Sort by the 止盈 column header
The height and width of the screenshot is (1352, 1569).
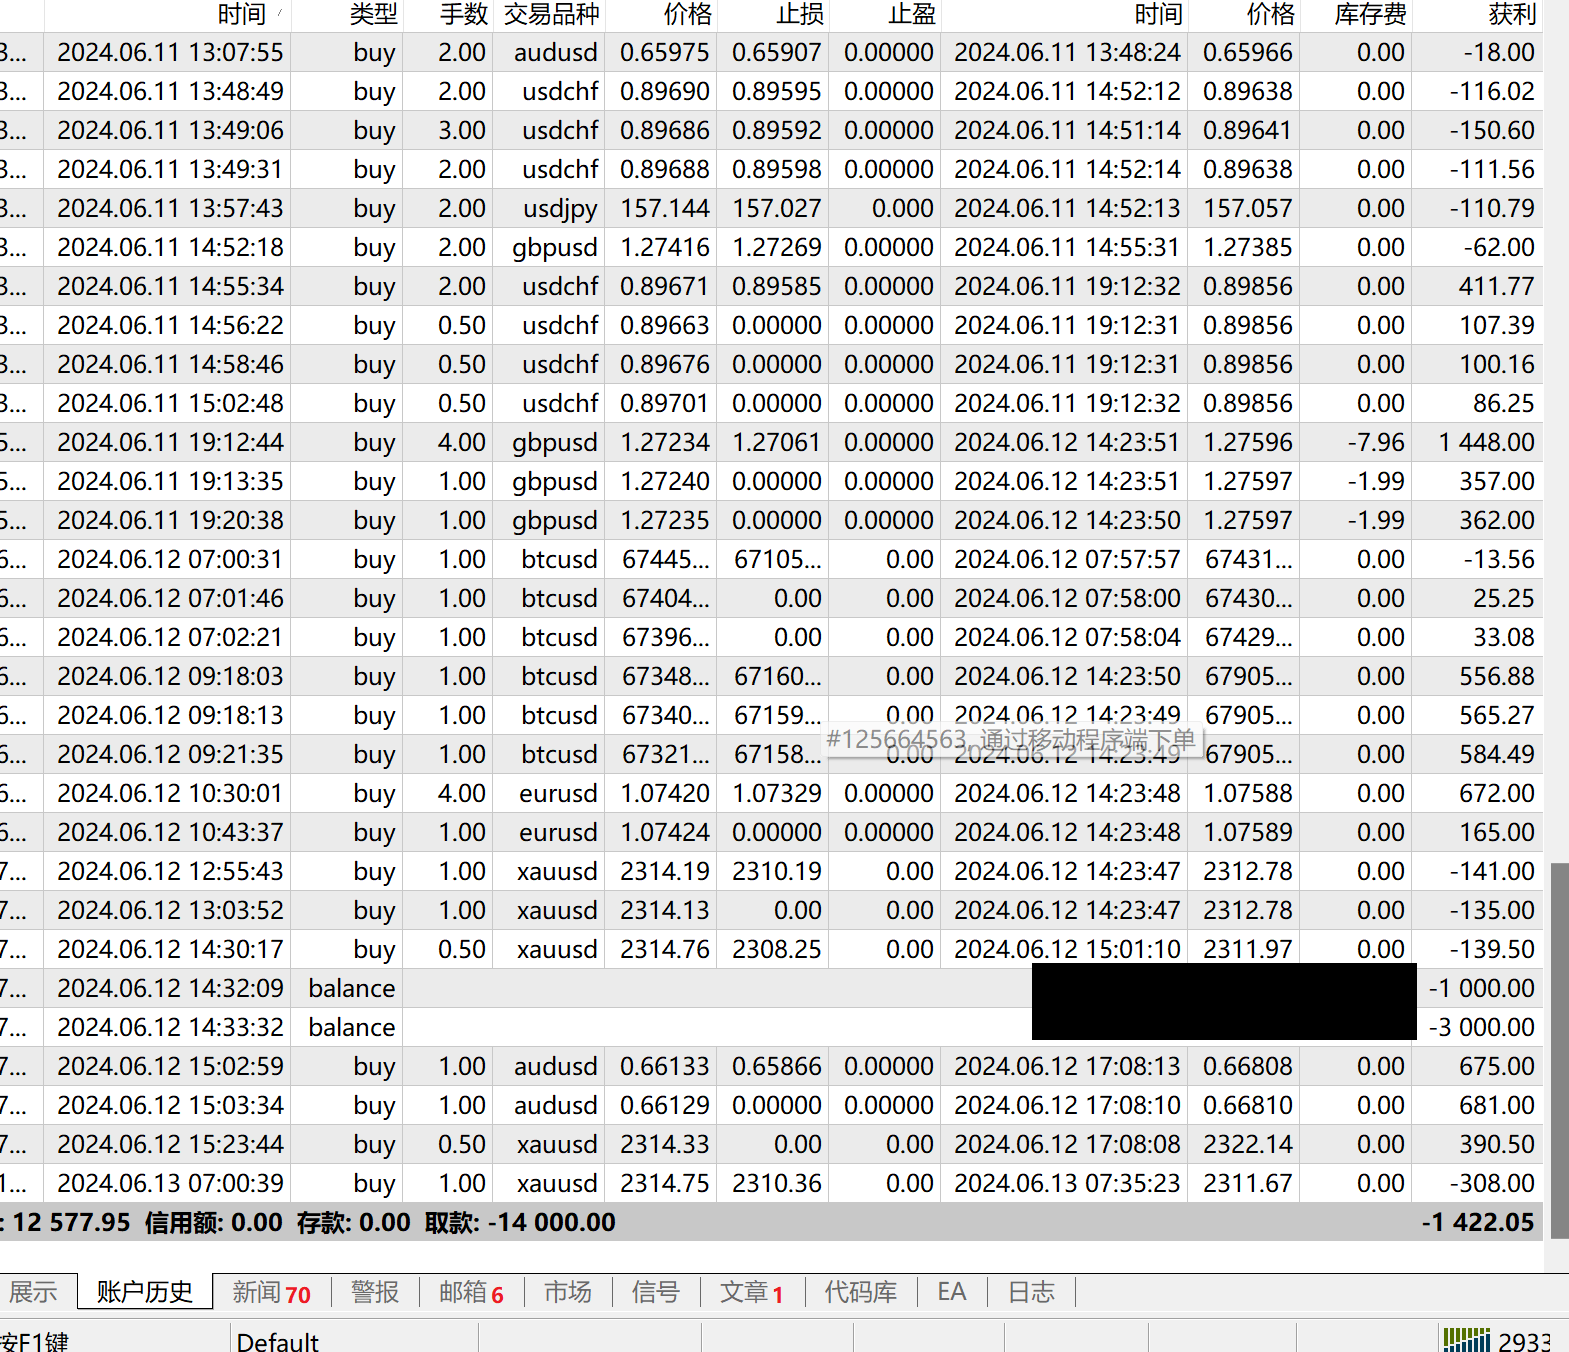click(885, 15)
